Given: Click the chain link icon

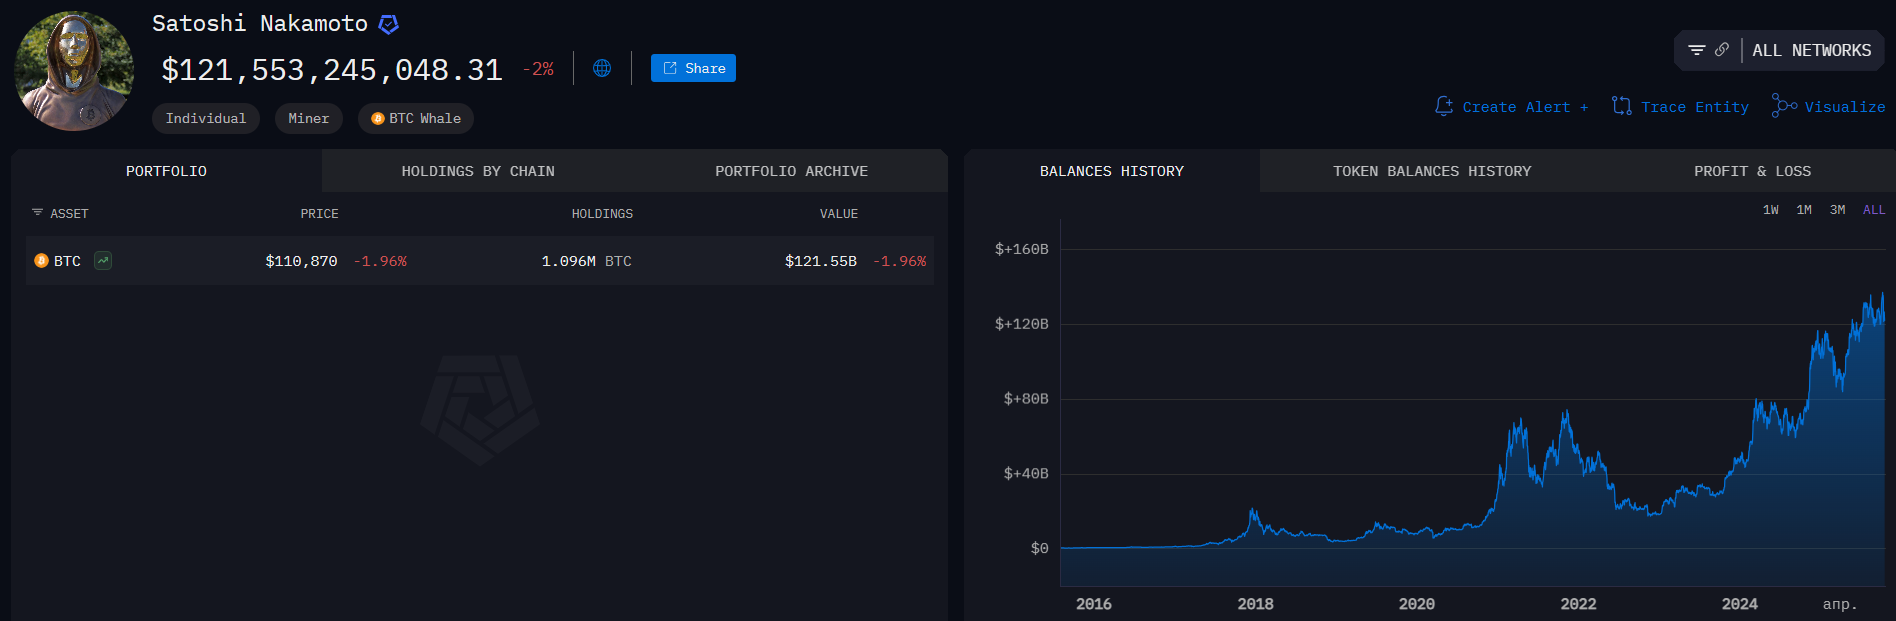Looking at the screenshot, I should pos(1722,50).
